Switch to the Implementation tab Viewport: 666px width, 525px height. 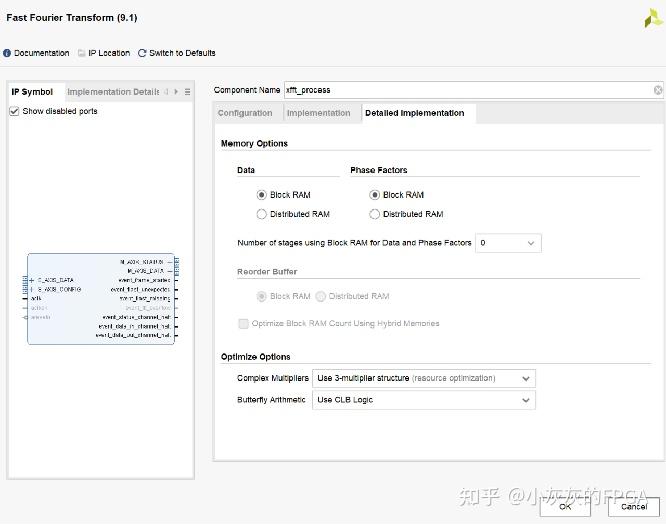[x=318, y=113]
